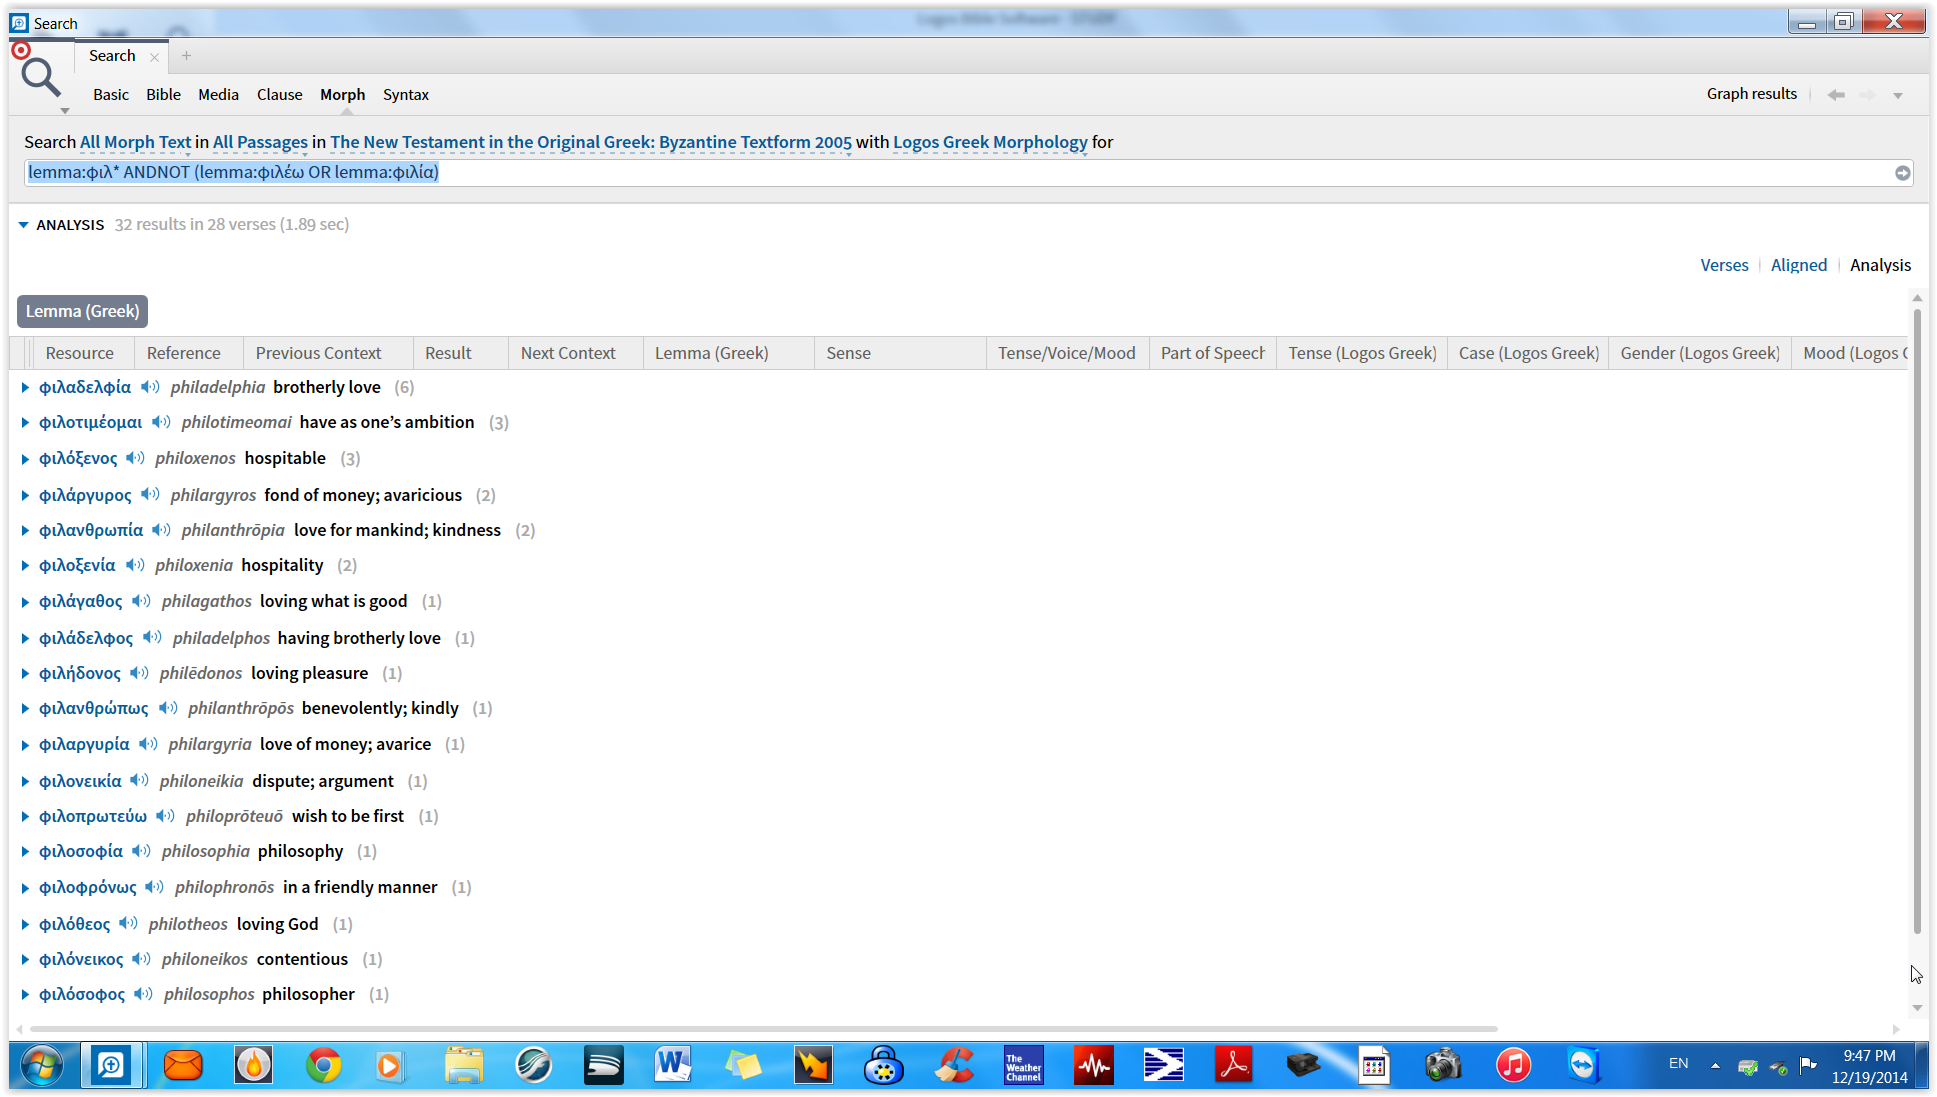The image size is (1937, 1097).
Task: Go back in search history
Action: pos(1836,95)
